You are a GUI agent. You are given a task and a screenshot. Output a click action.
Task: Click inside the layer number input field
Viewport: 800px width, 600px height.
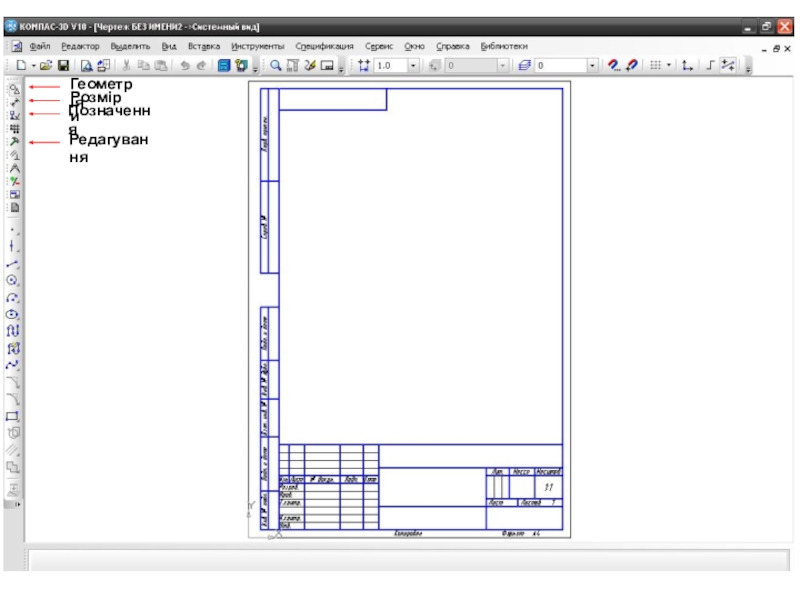pyautogui.click(x=560, y=66)
